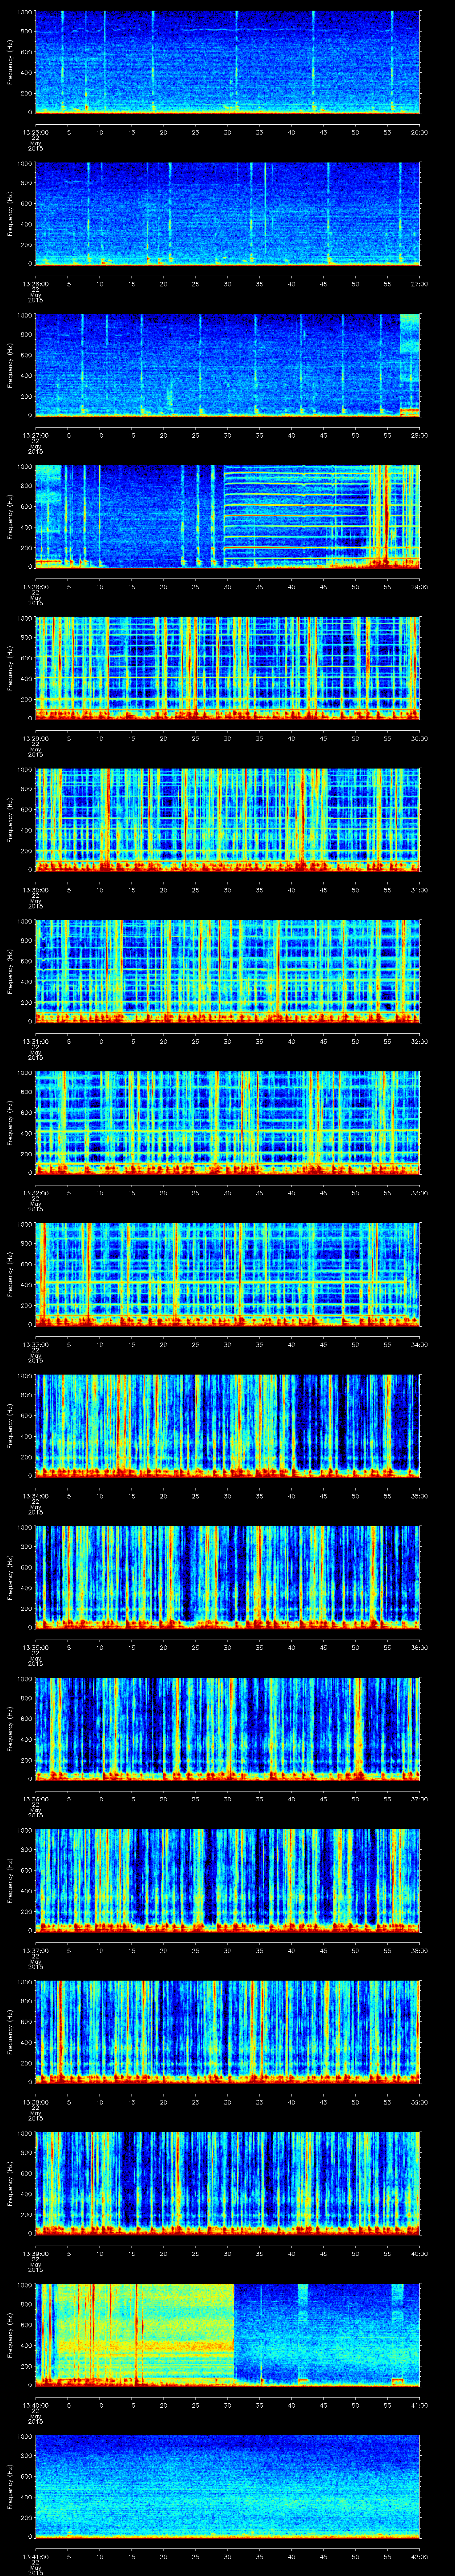Click the 28:00 end time label

[420, 435]
